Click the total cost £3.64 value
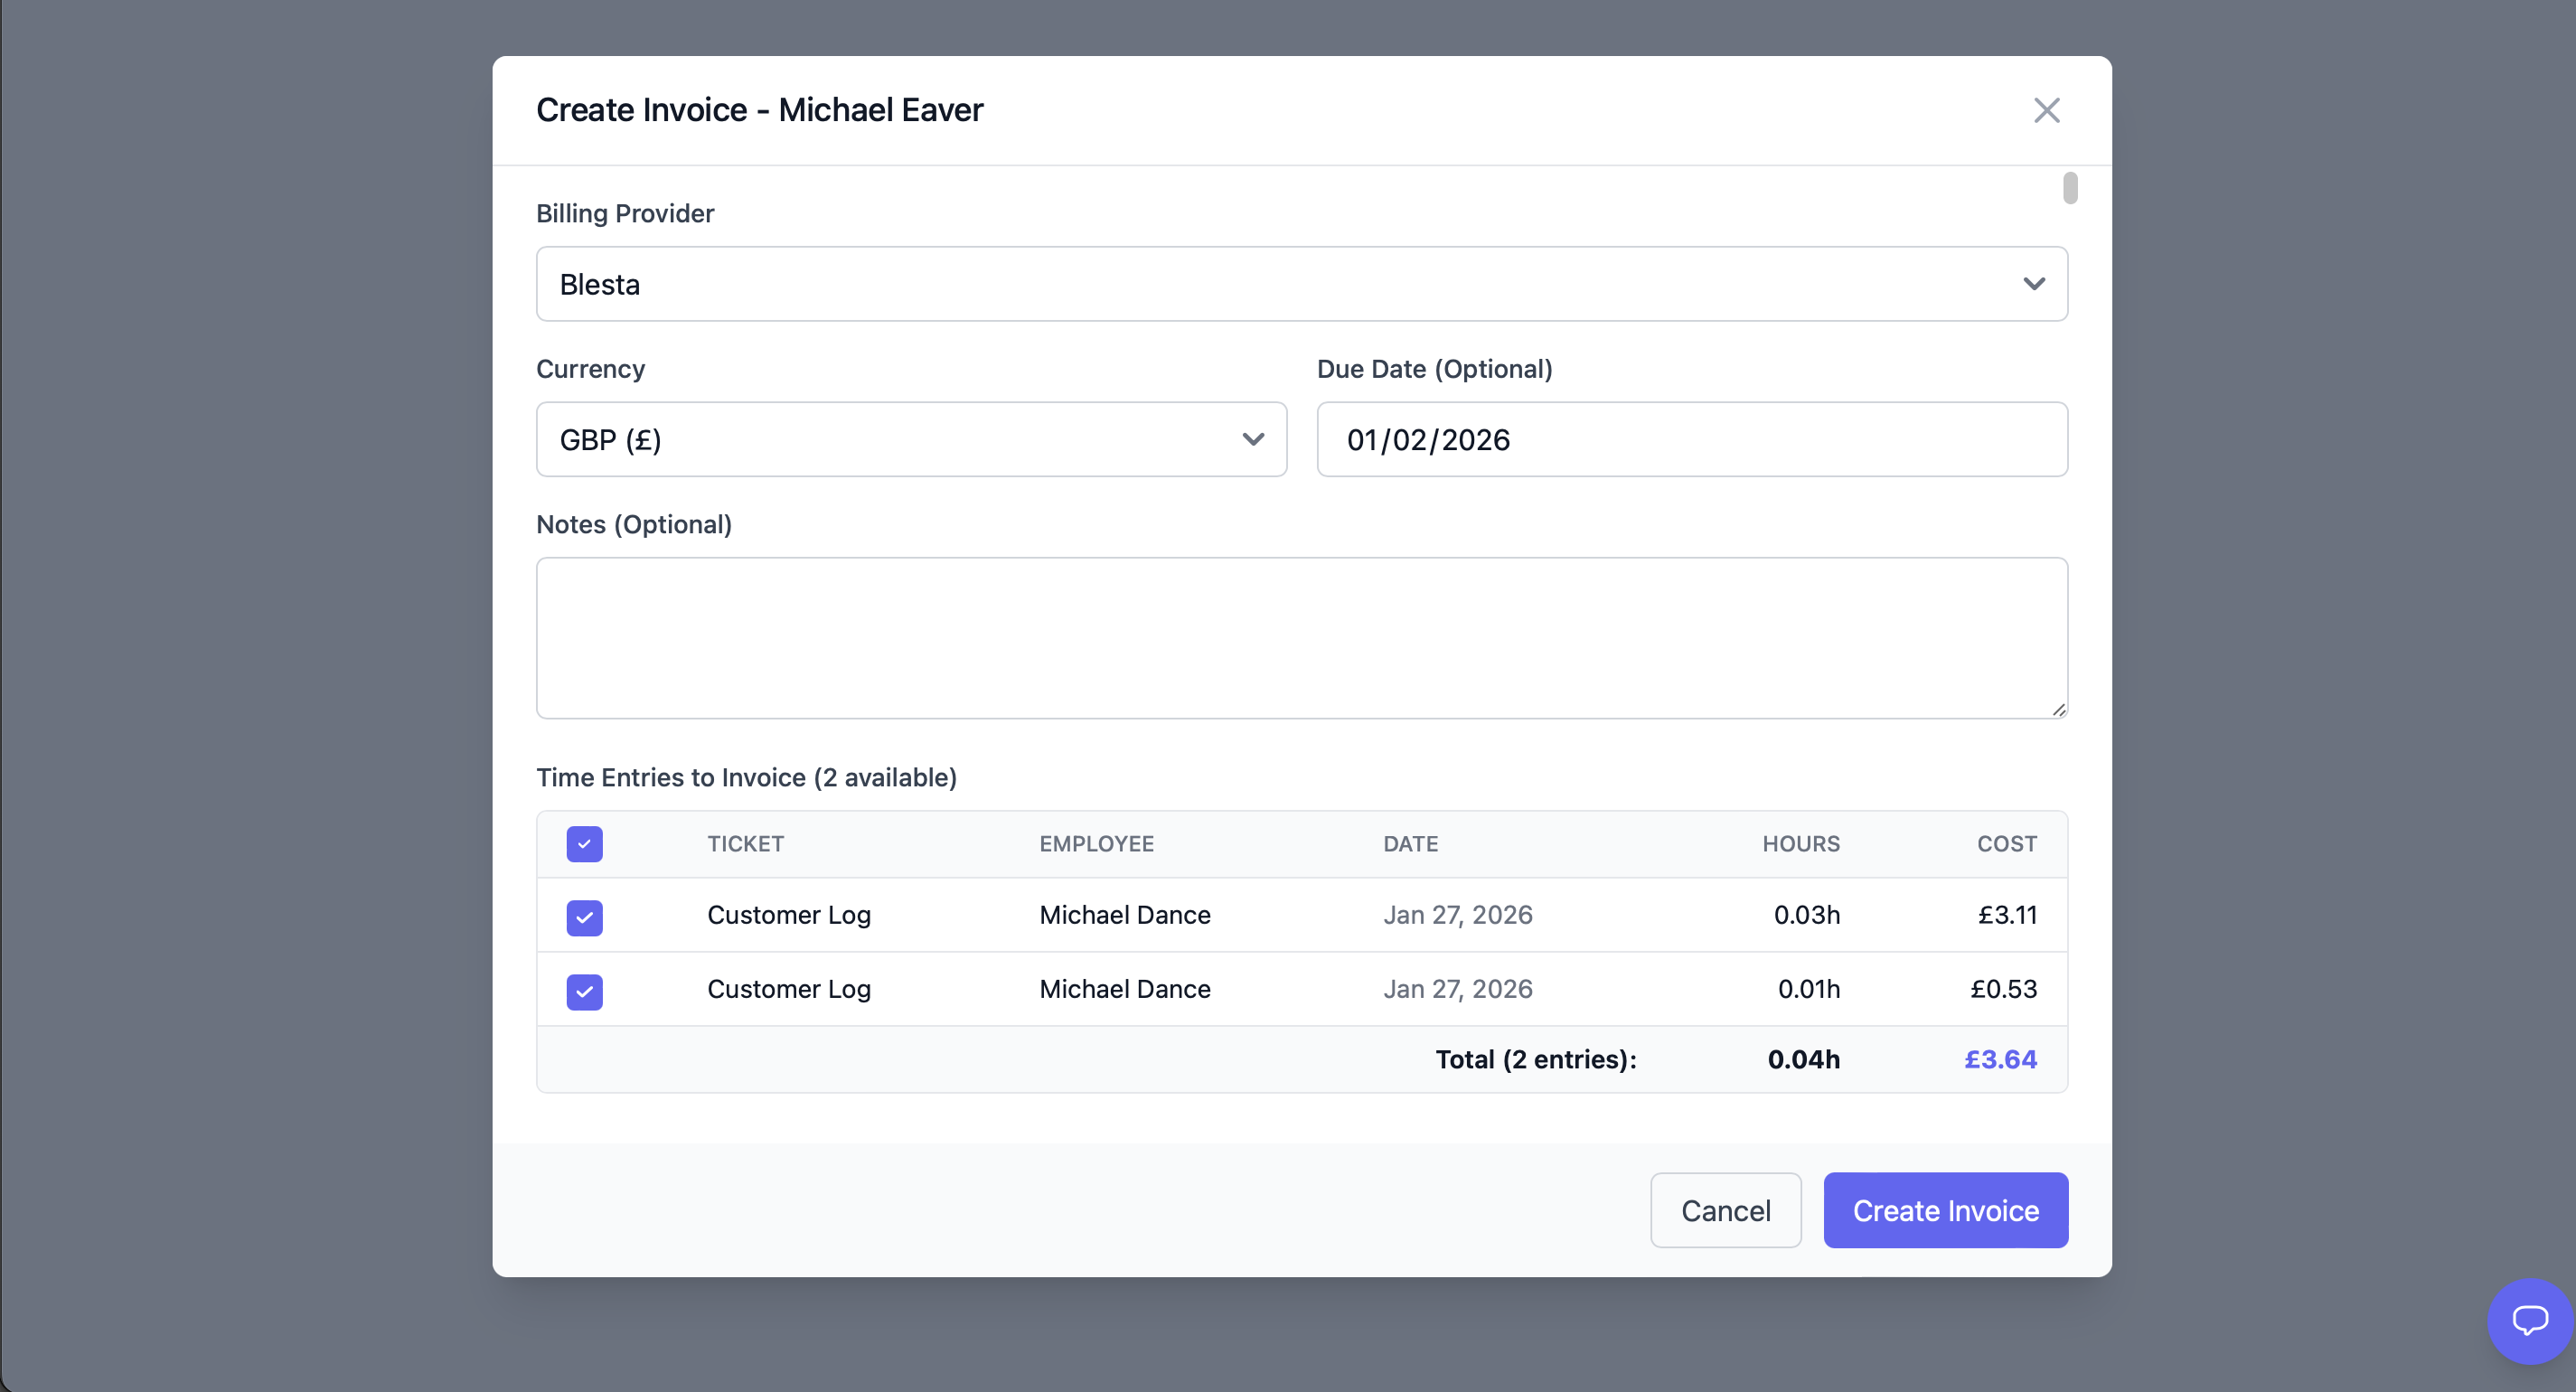Image resolution: width=2576 pixels, height=1392 pixels. coord(2000,1059)
